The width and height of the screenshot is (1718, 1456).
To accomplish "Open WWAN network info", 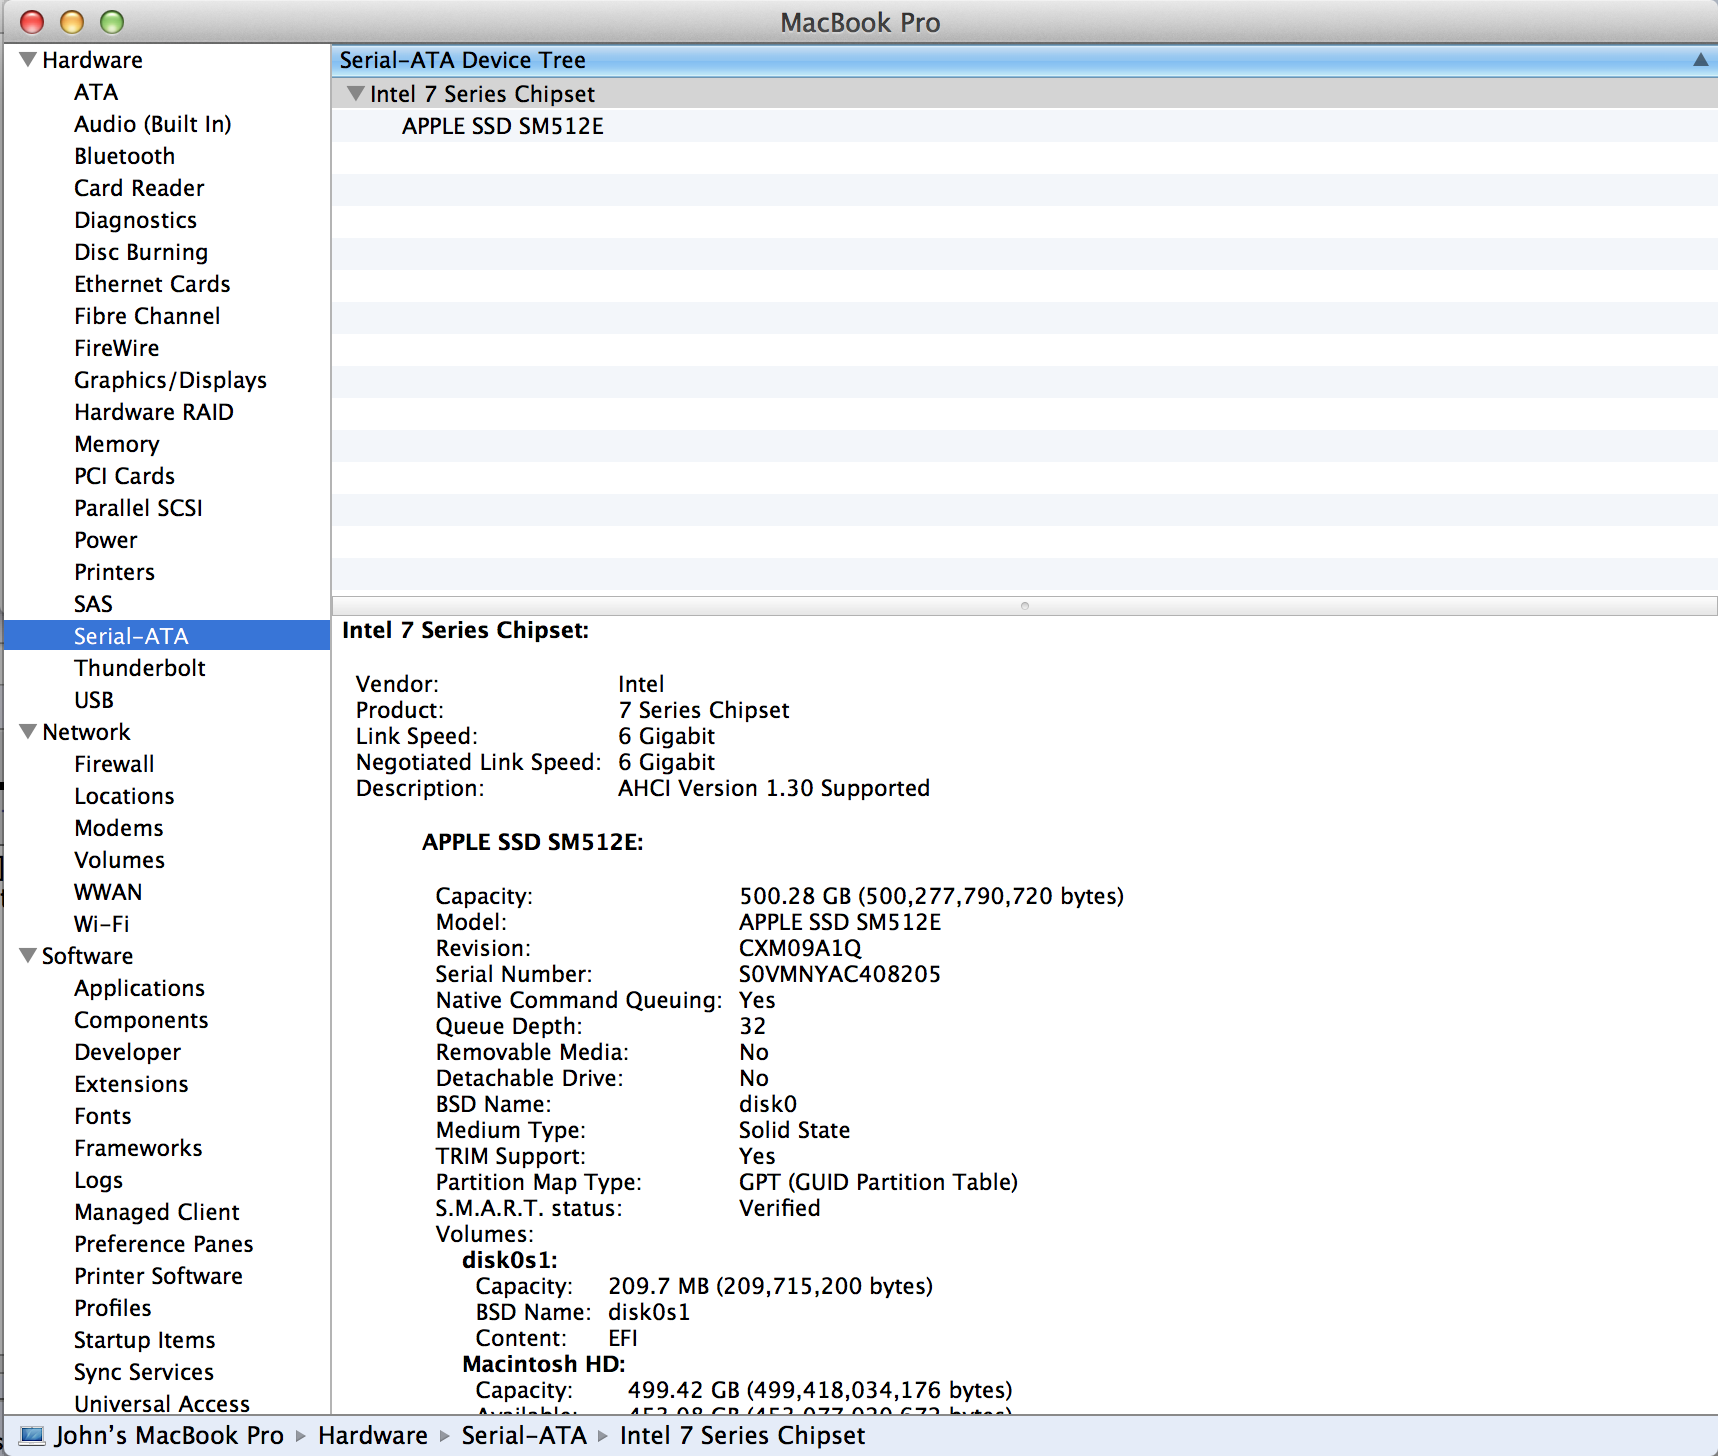I will tap(108, 892).
